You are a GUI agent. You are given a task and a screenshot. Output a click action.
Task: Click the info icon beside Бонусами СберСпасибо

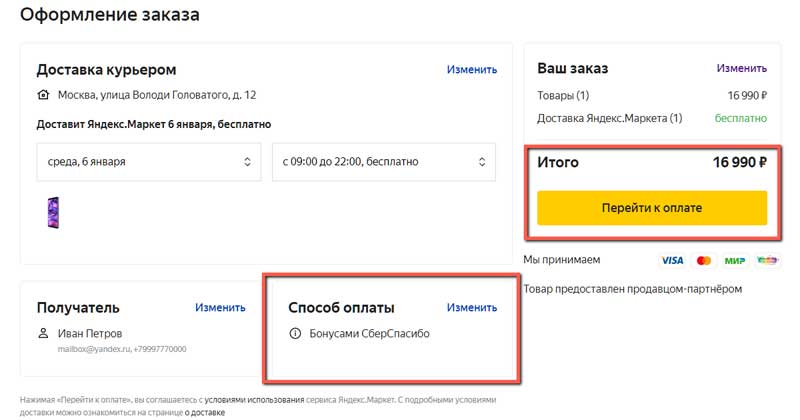(x=294, y=333)
